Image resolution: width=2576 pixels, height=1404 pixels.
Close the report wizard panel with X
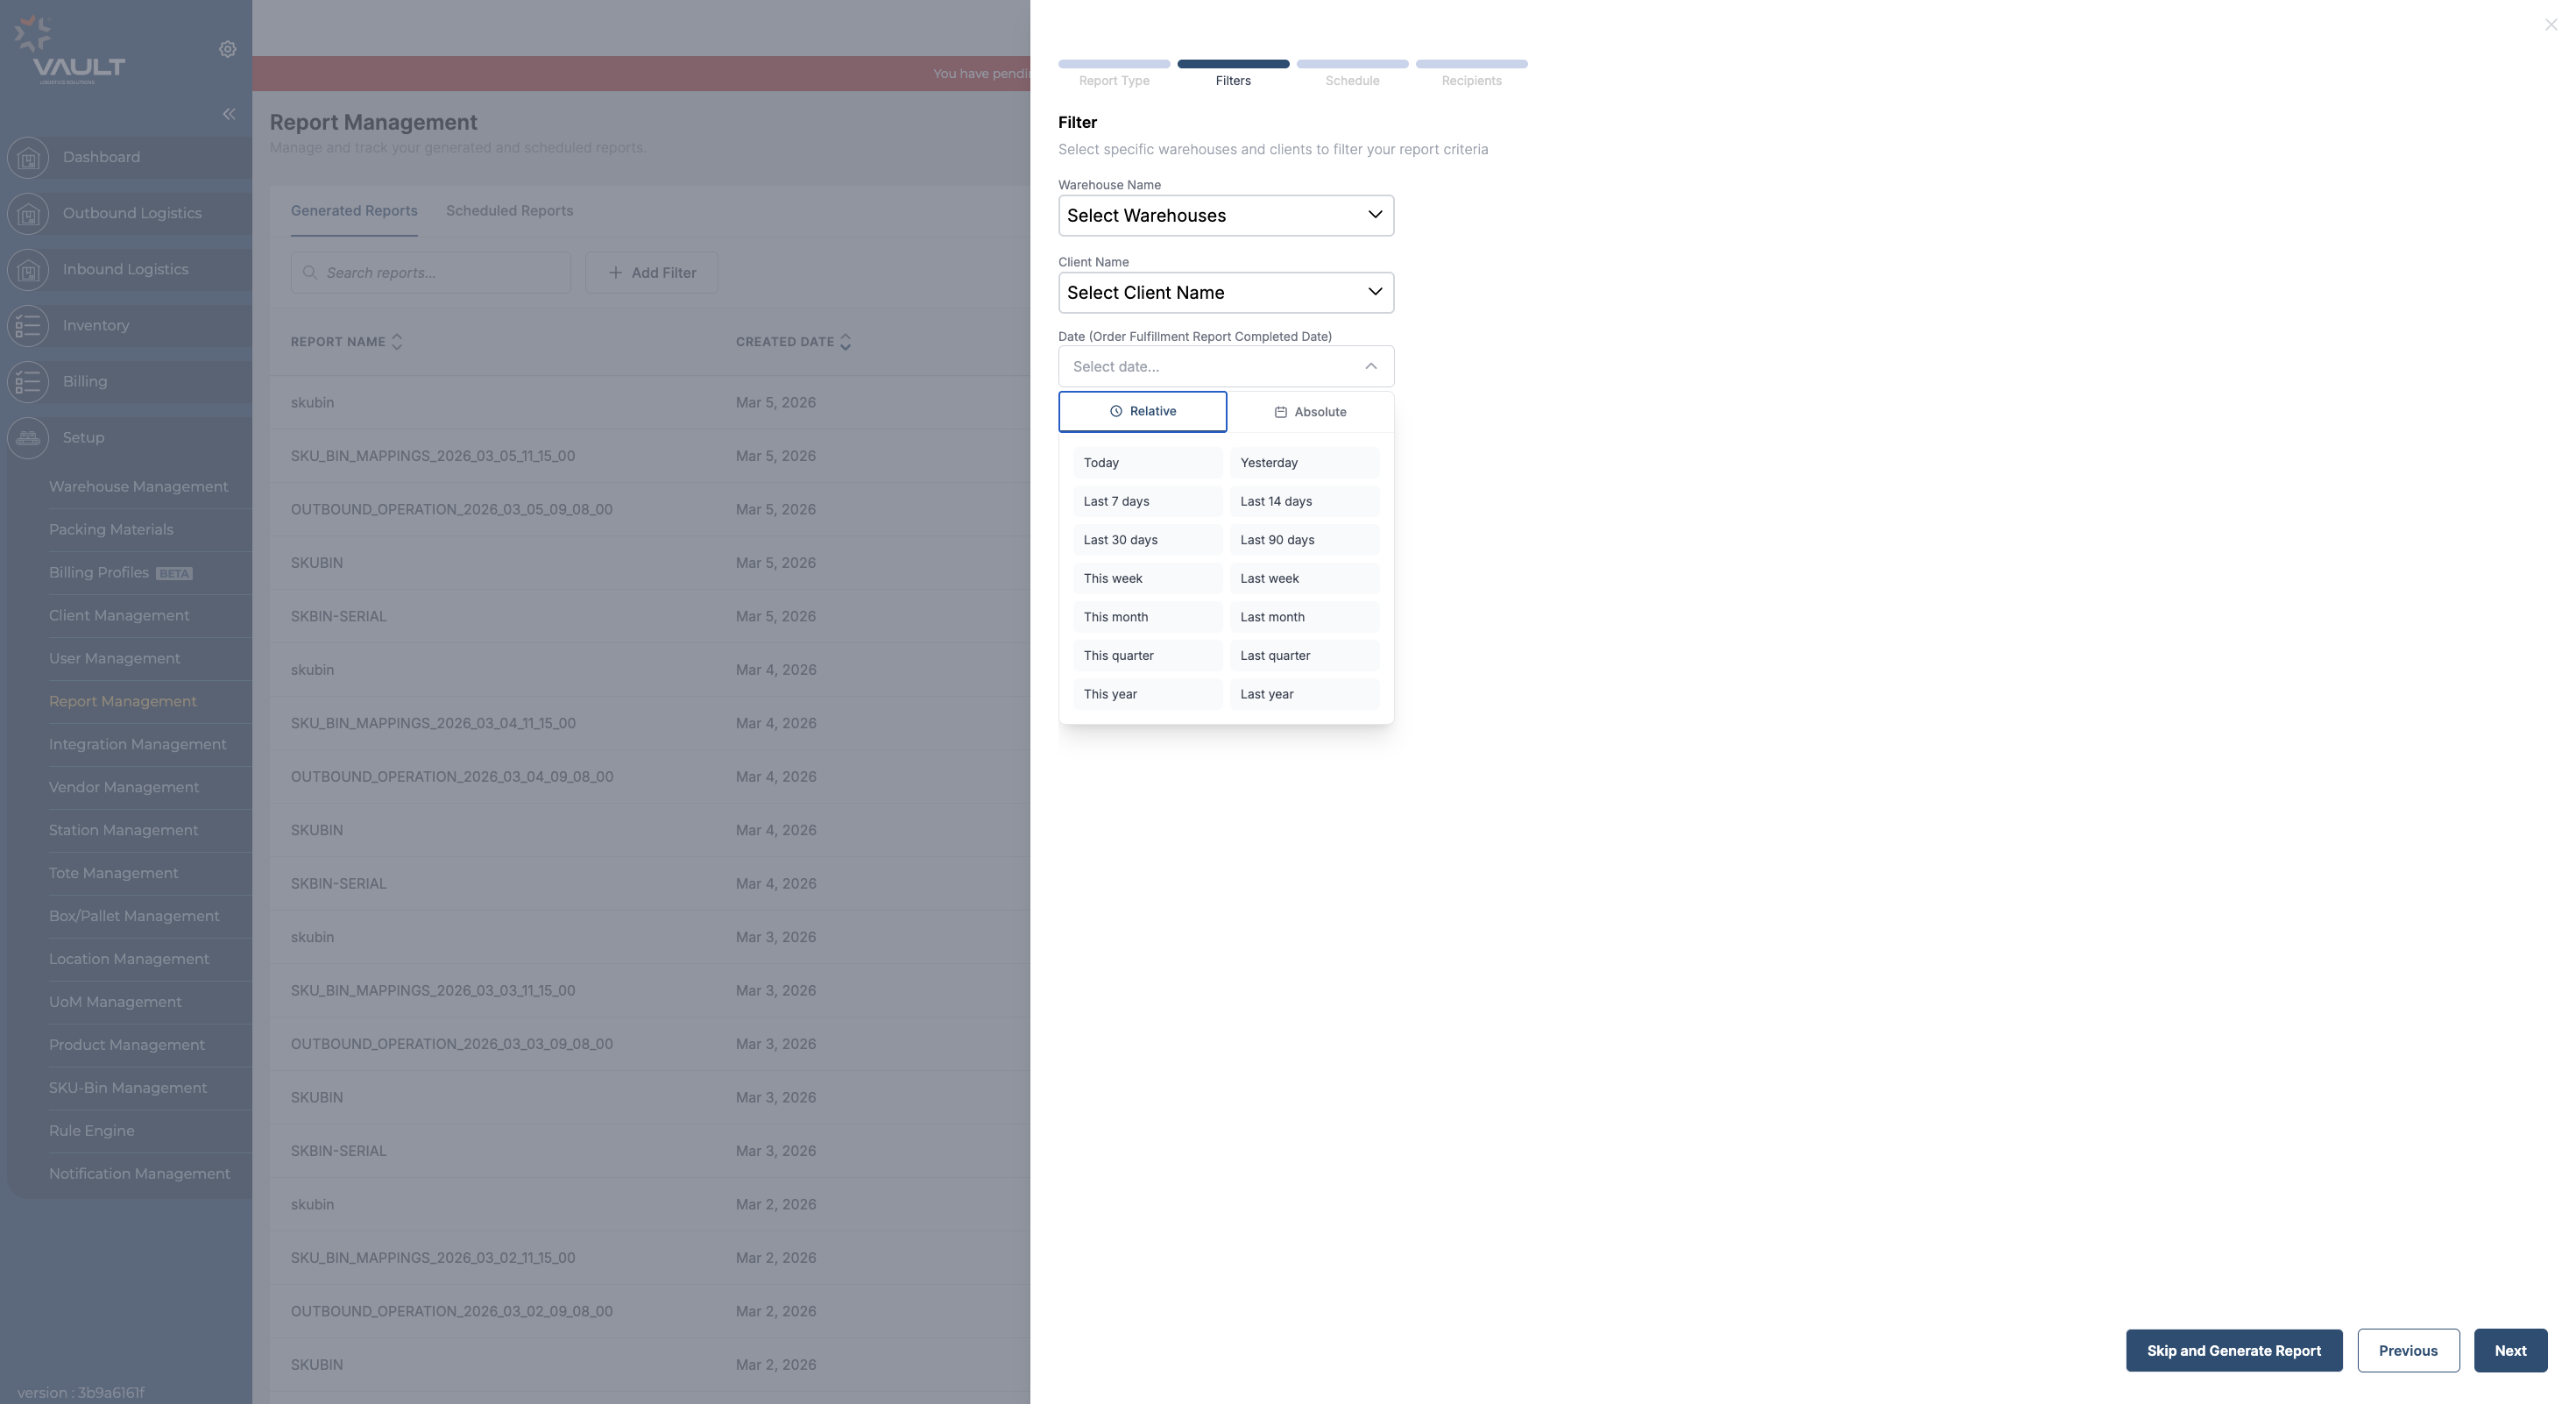[2550, 25]
